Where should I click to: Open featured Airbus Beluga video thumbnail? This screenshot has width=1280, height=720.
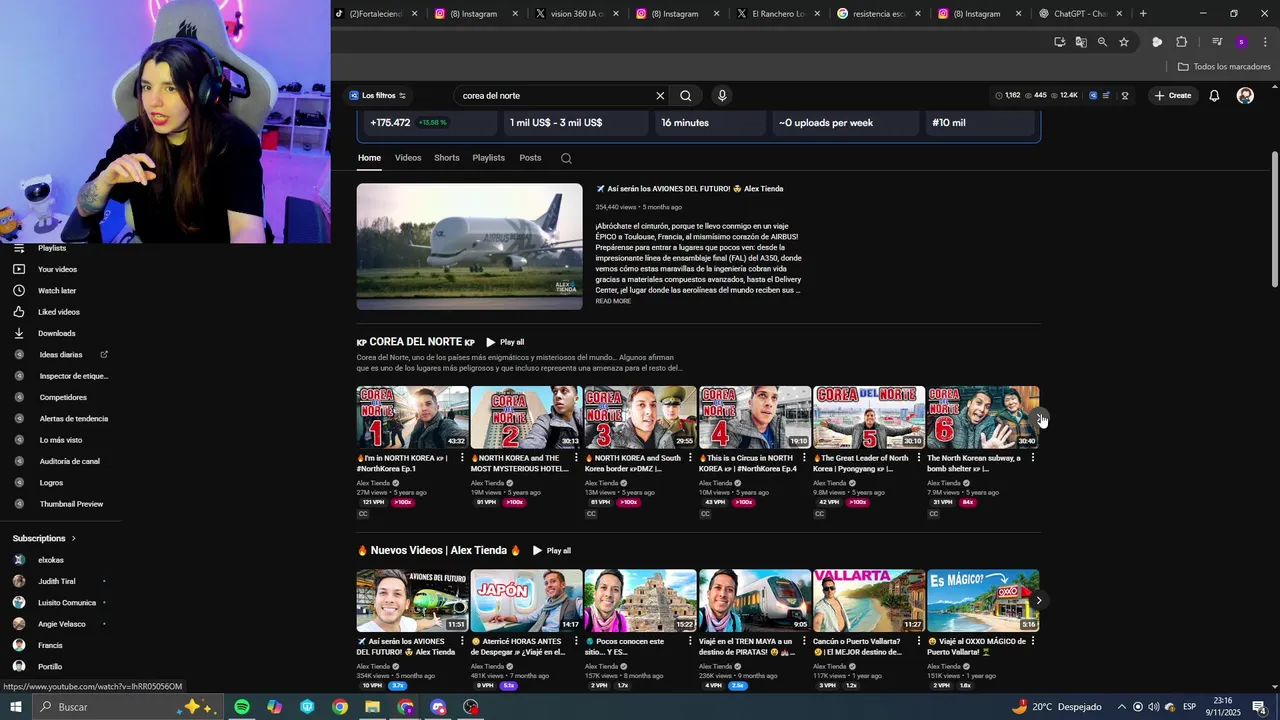(x=469, y=246)
